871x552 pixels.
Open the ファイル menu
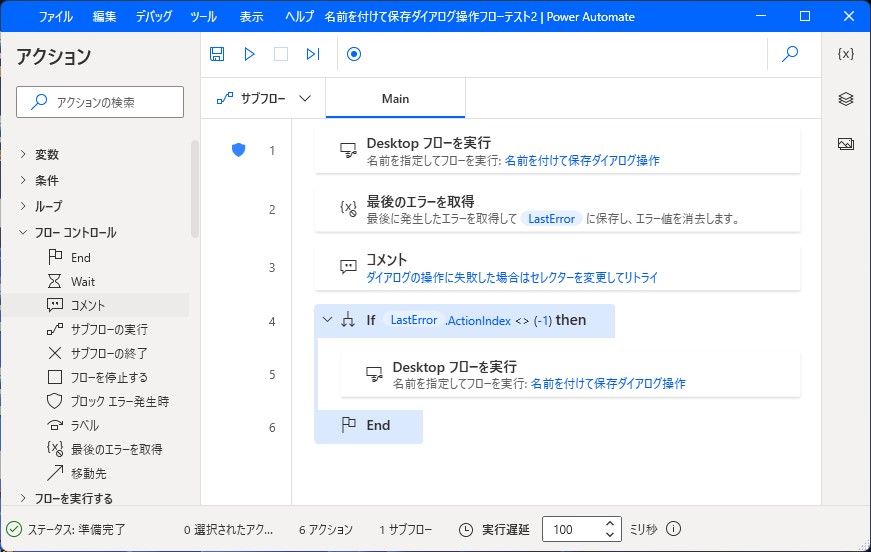pos(56,17)
